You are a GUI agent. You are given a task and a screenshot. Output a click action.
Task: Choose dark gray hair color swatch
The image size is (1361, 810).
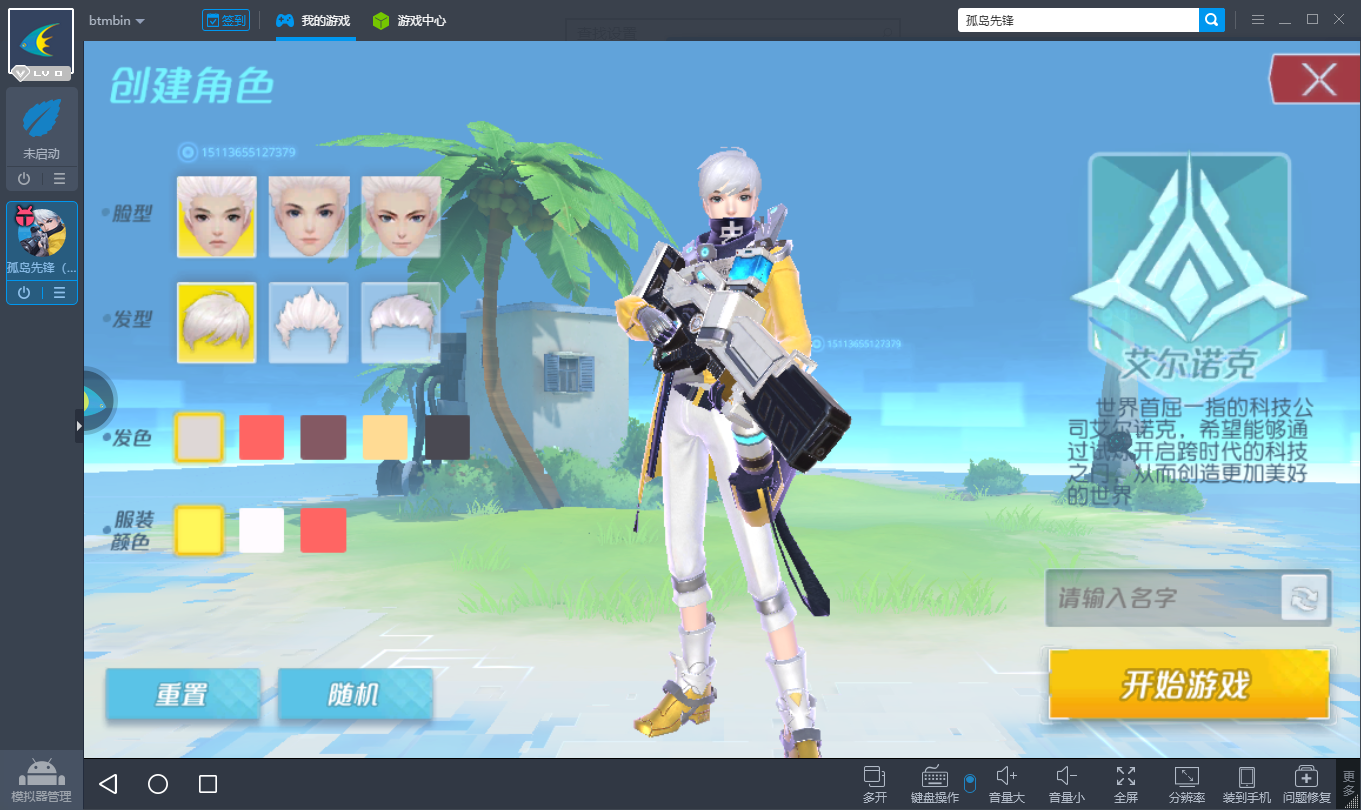click(x=447, y=437)
